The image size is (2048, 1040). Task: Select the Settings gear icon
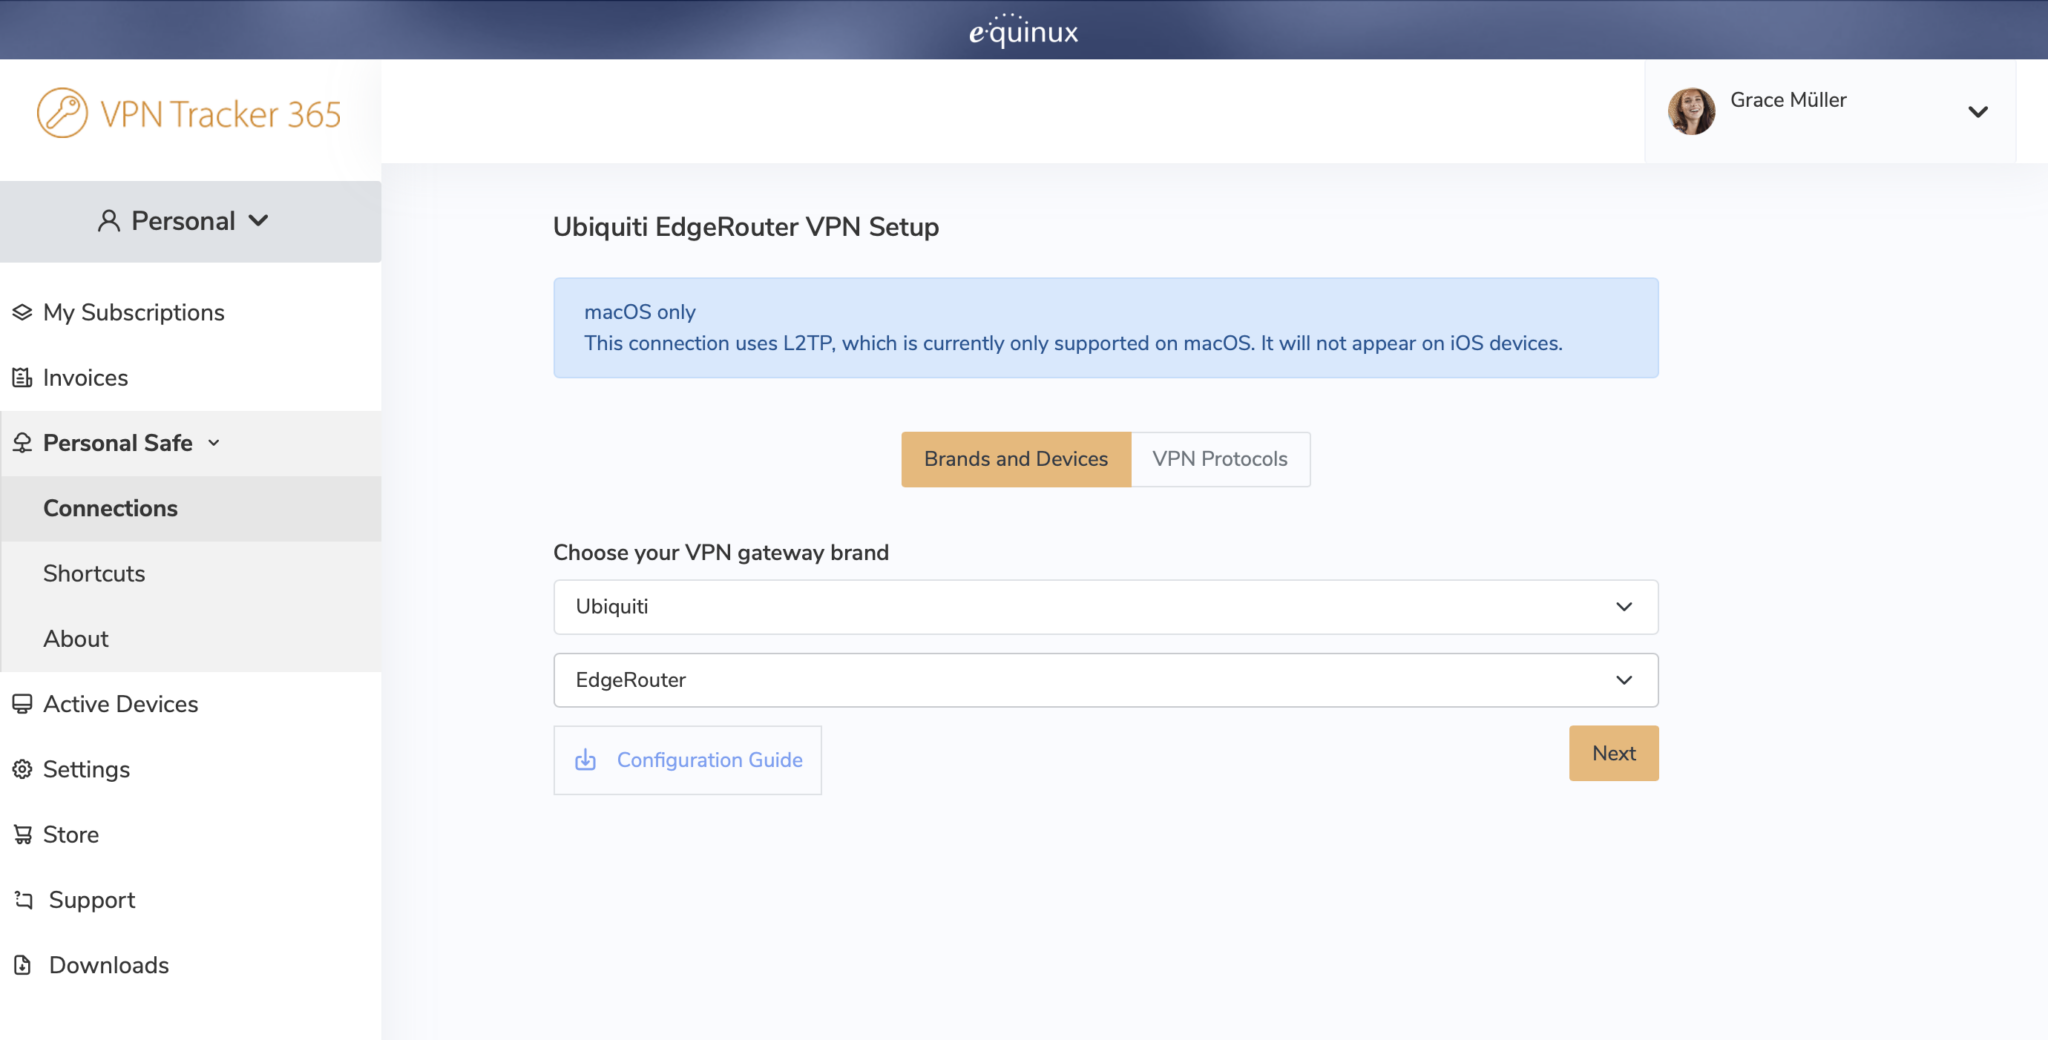22,769
